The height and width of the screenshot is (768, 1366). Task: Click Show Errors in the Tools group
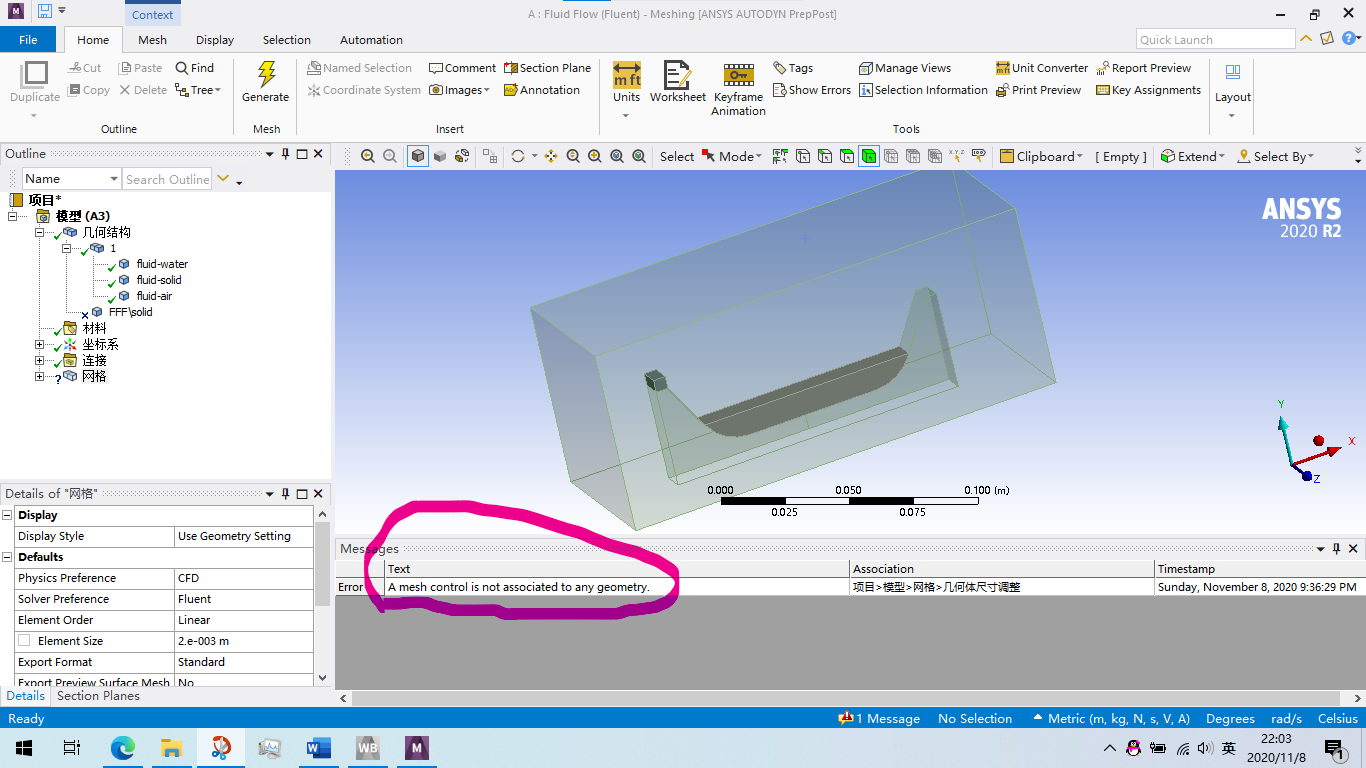click(811, 90)
